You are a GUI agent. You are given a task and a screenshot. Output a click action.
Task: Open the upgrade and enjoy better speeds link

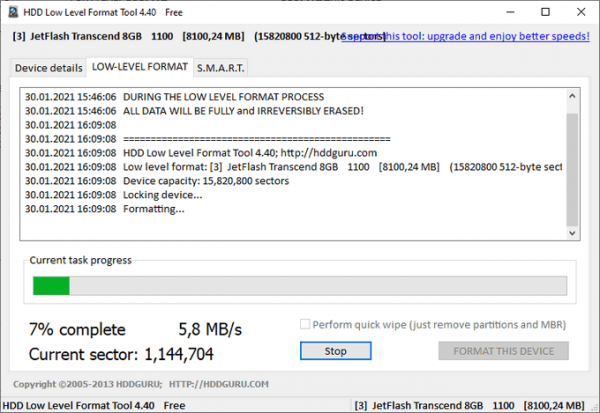(465, 36)
